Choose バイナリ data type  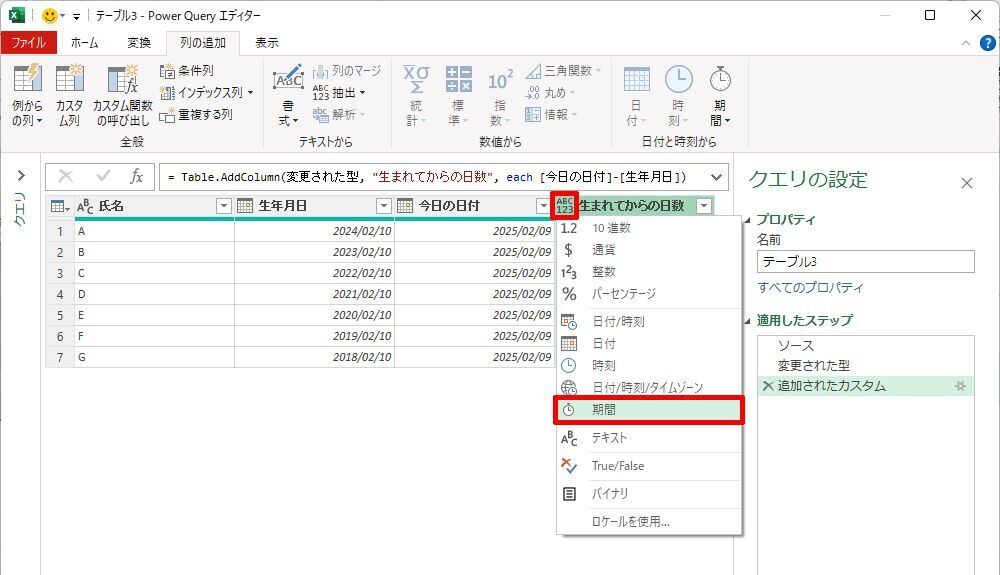click(649, 494)
